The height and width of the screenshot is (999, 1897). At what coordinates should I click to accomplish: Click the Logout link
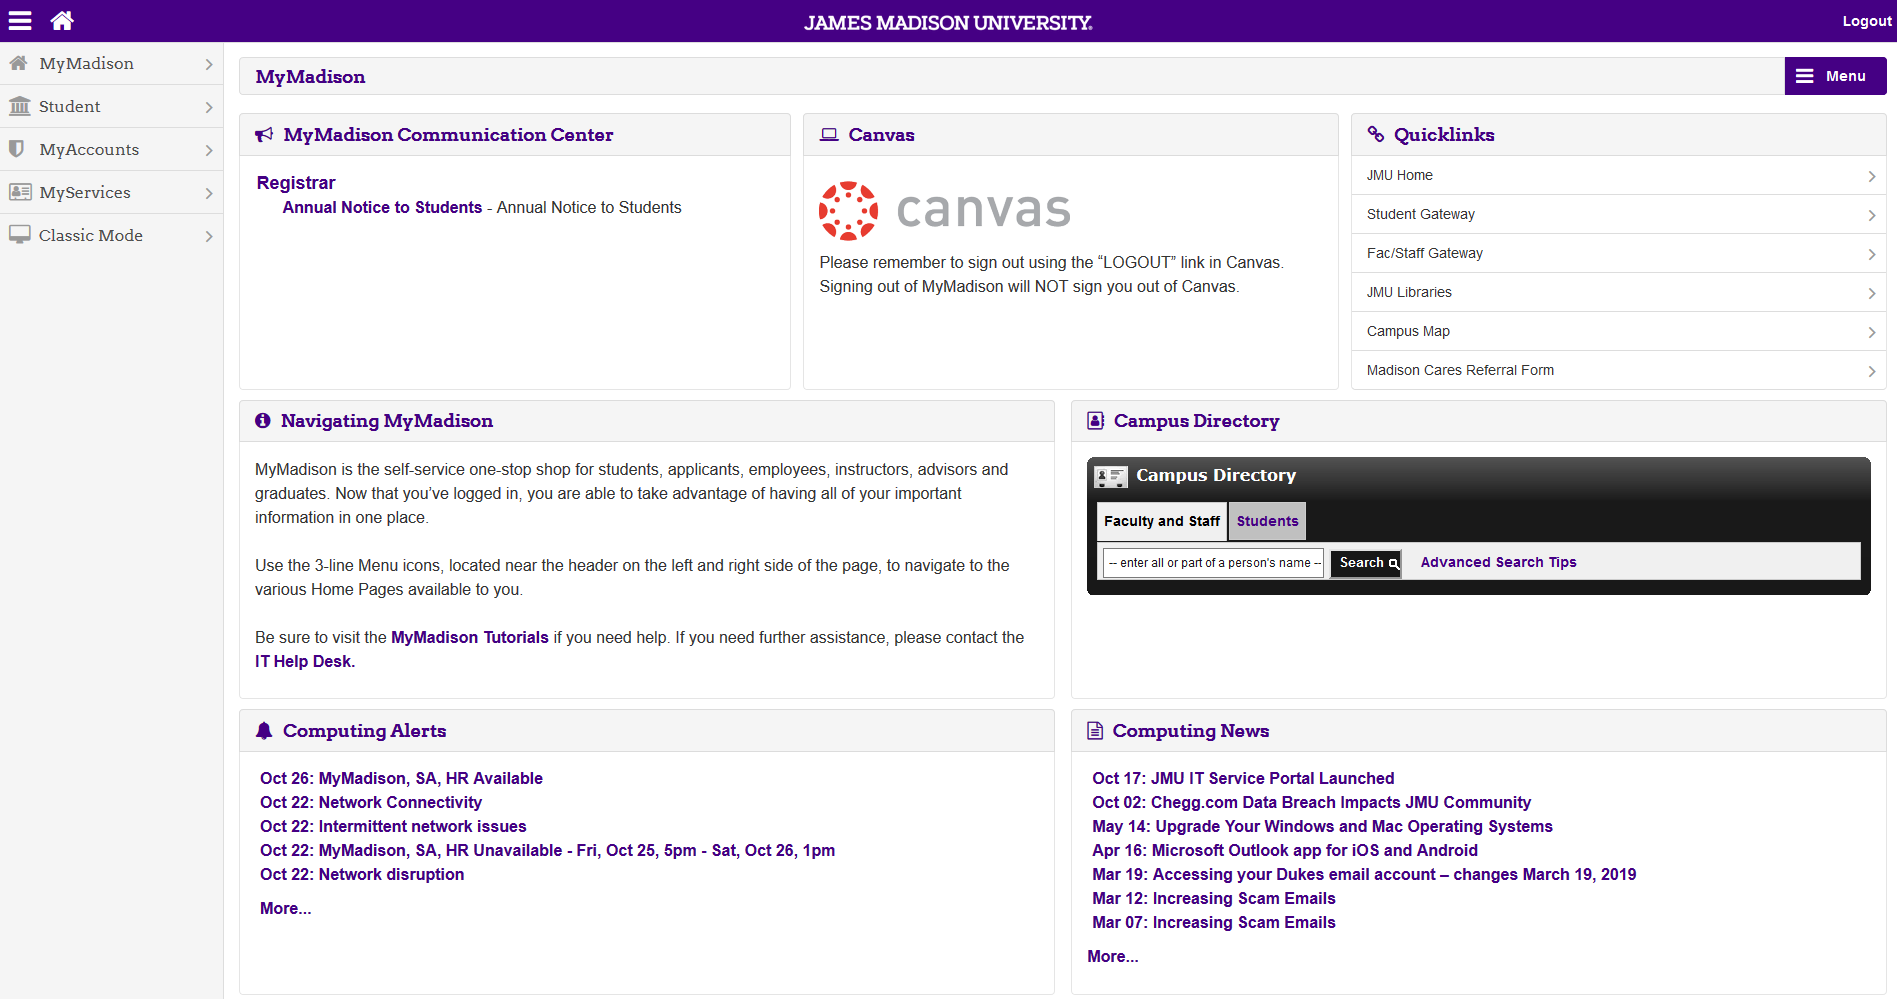click(1866, 21)
